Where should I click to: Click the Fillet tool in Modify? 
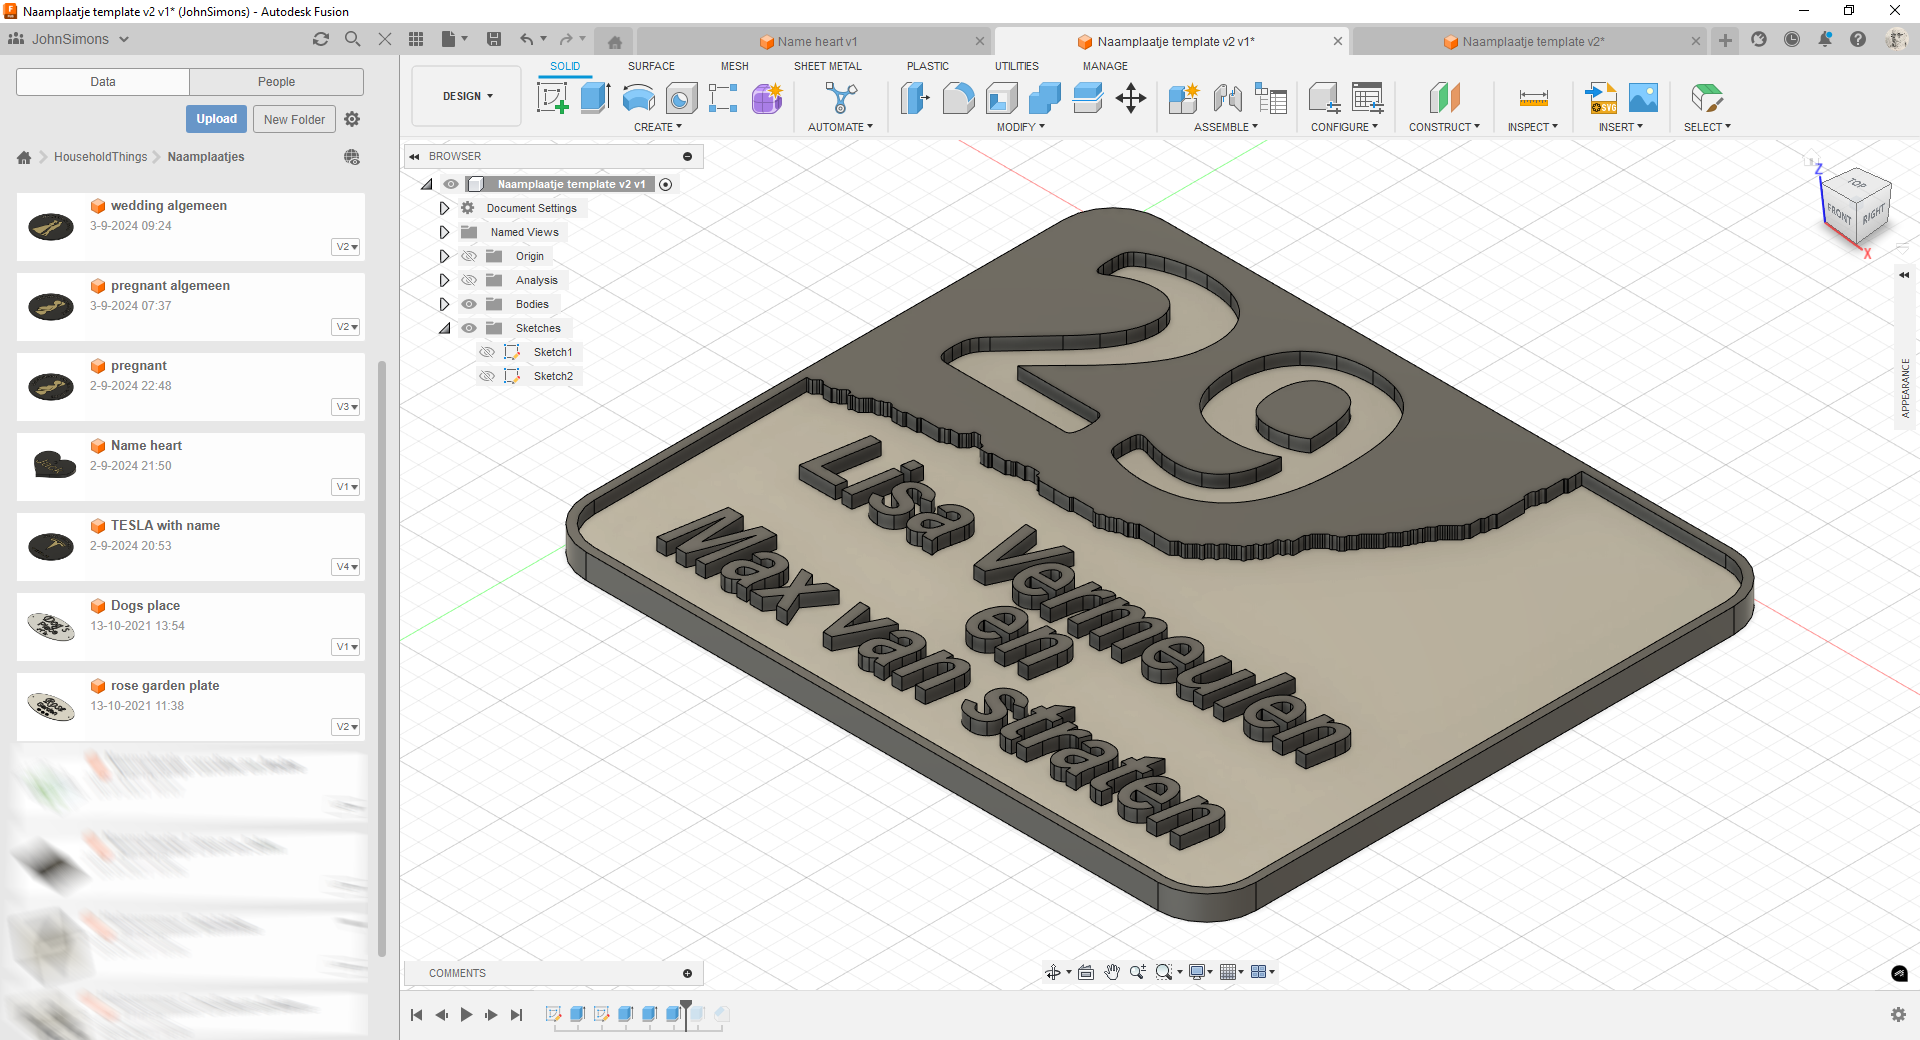tap(958, 98)
